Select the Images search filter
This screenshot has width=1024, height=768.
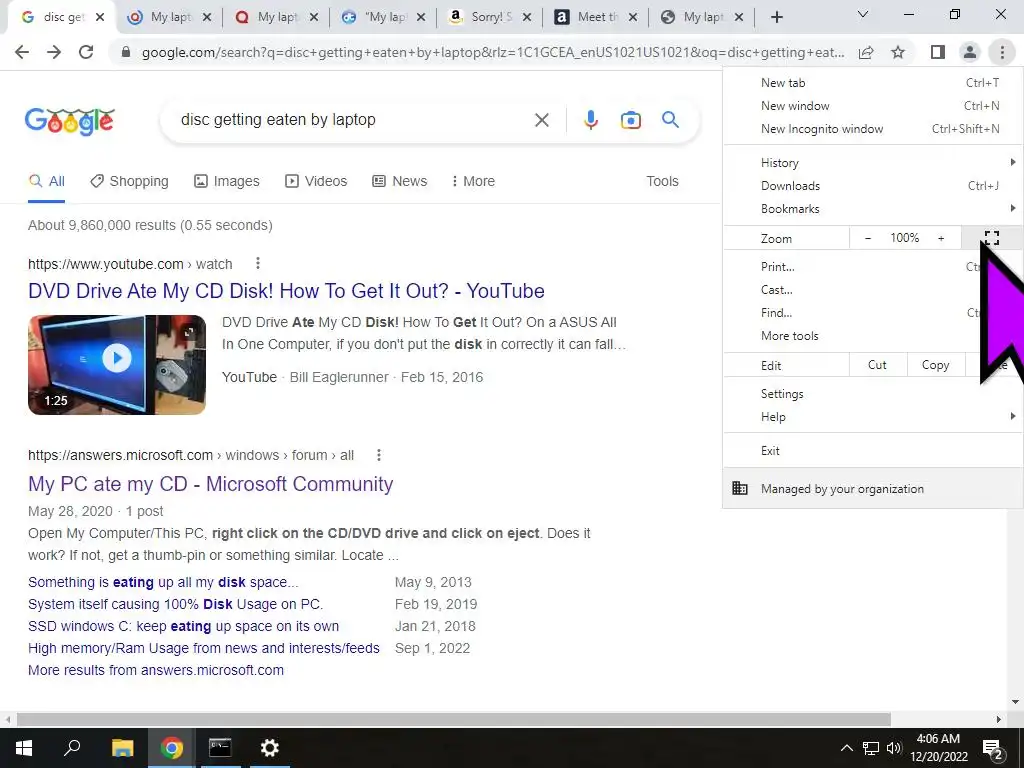click(227, 181)
